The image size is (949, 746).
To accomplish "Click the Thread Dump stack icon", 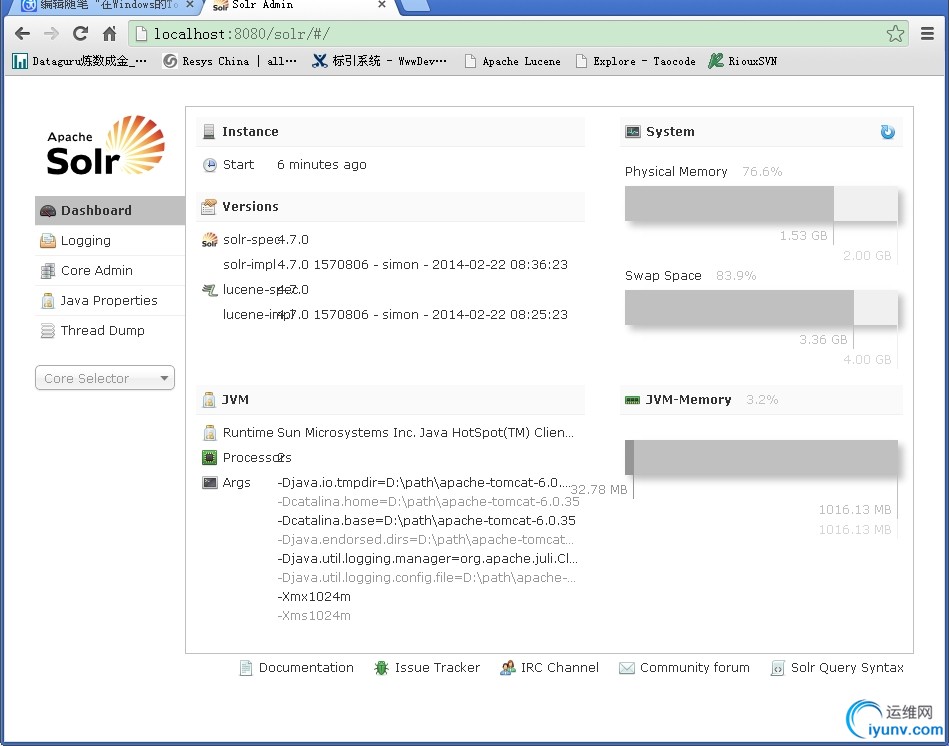I will click(x=48, y=331).
